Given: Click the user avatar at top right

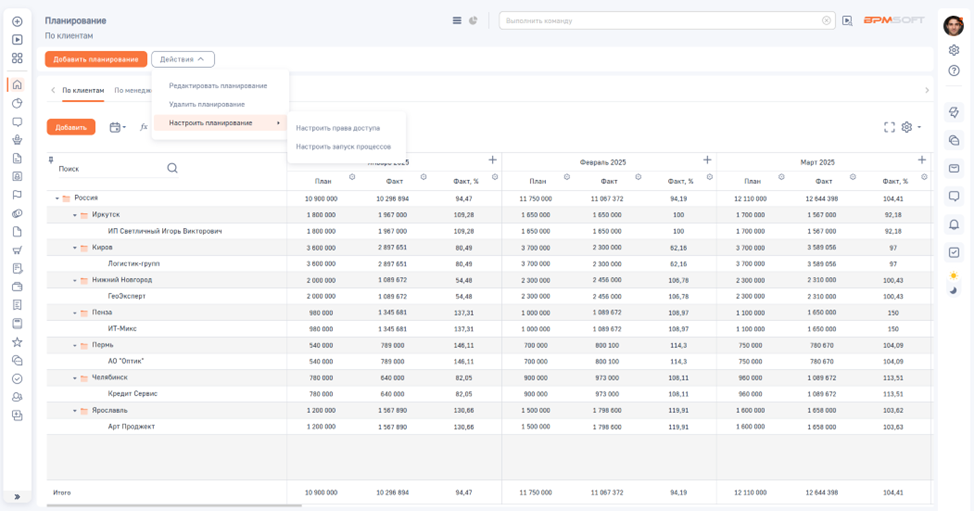Looking at the screenshot, I should (953, 26).
